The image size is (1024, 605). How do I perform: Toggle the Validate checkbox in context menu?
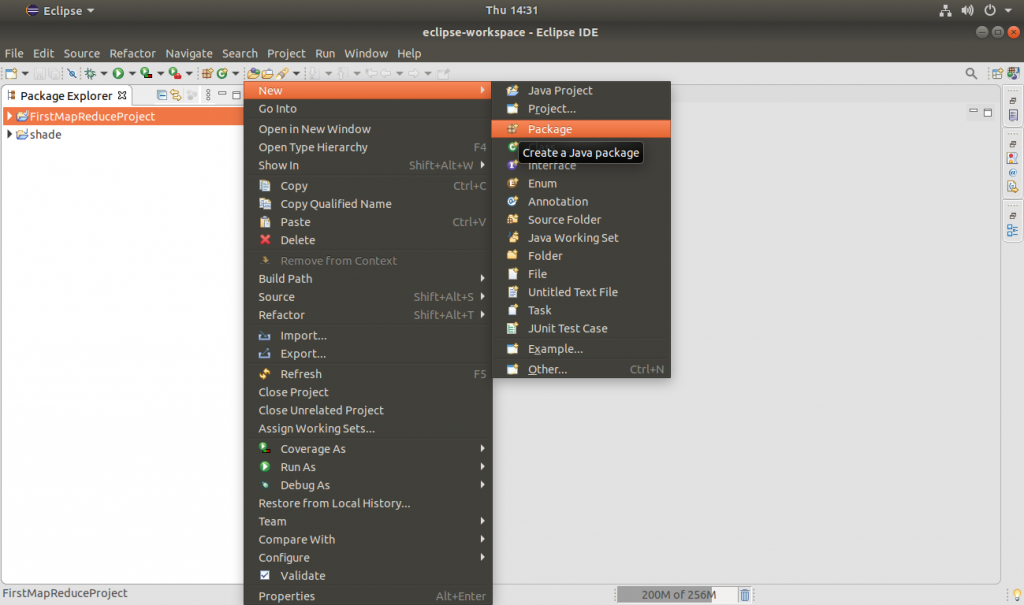[265, 576]
